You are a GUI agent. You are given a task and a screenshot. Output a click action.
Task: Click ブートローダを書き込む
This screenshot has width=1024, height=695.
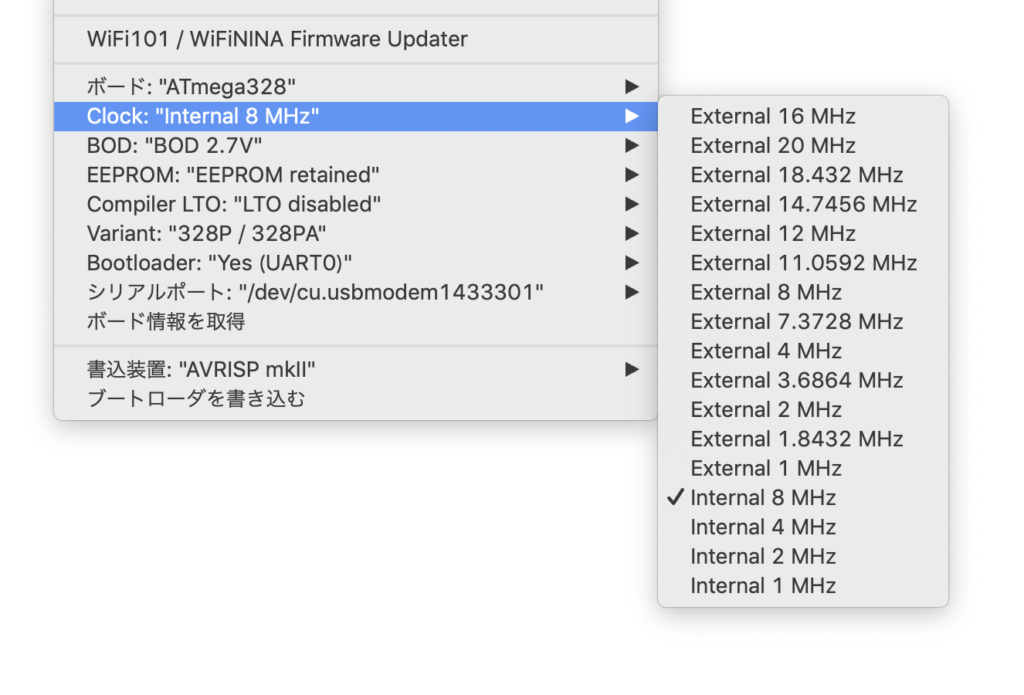tap(196, 399)
